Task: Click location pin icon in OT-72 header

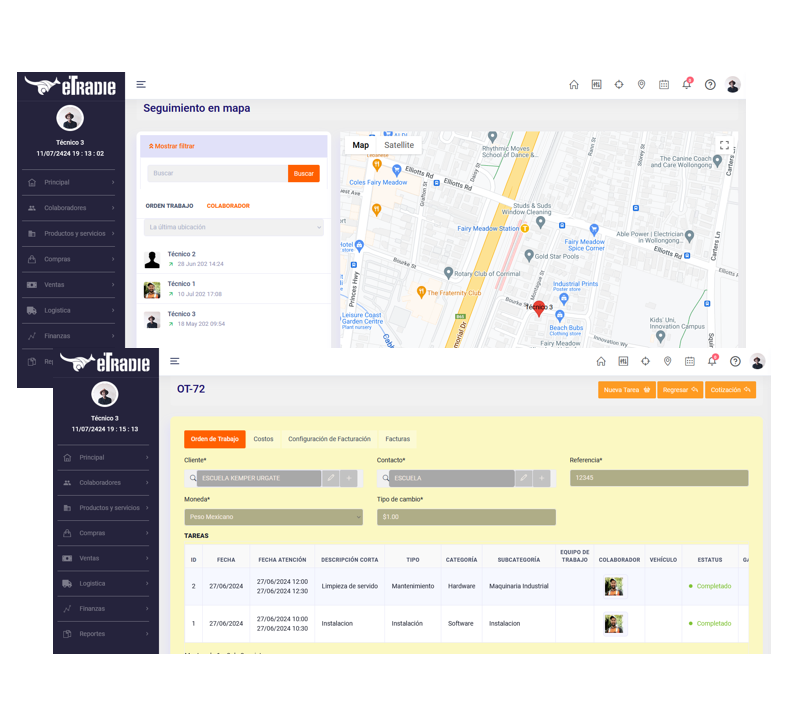Action: 667,361
